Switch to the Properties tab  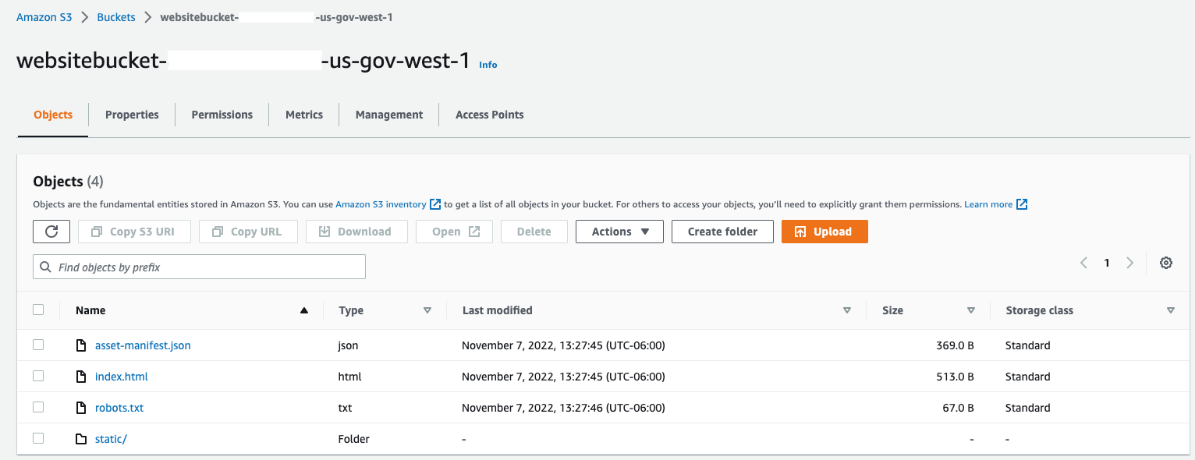pos(132,115)
